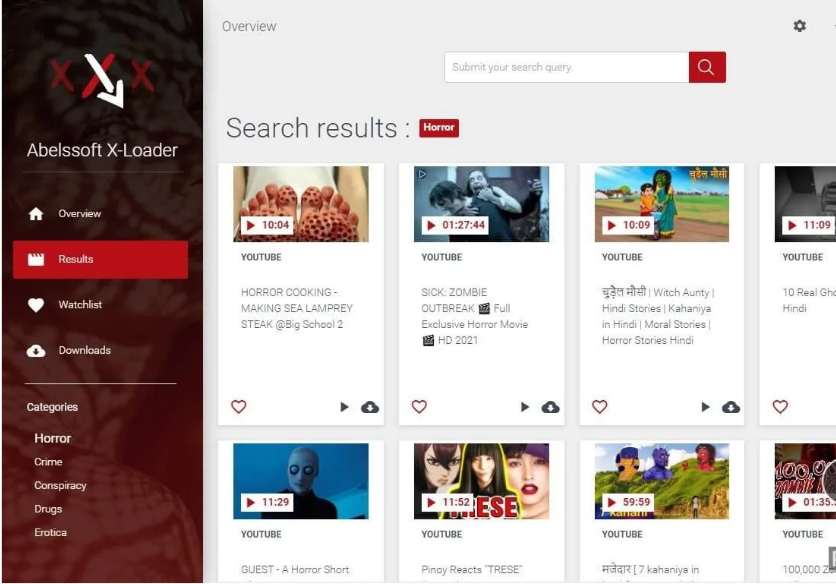This screenshot has width=836, height=584.
Task: Toggle favorite heart on Zombie Outbreak card
Action: pyautogui.click(x=419, y=407)
